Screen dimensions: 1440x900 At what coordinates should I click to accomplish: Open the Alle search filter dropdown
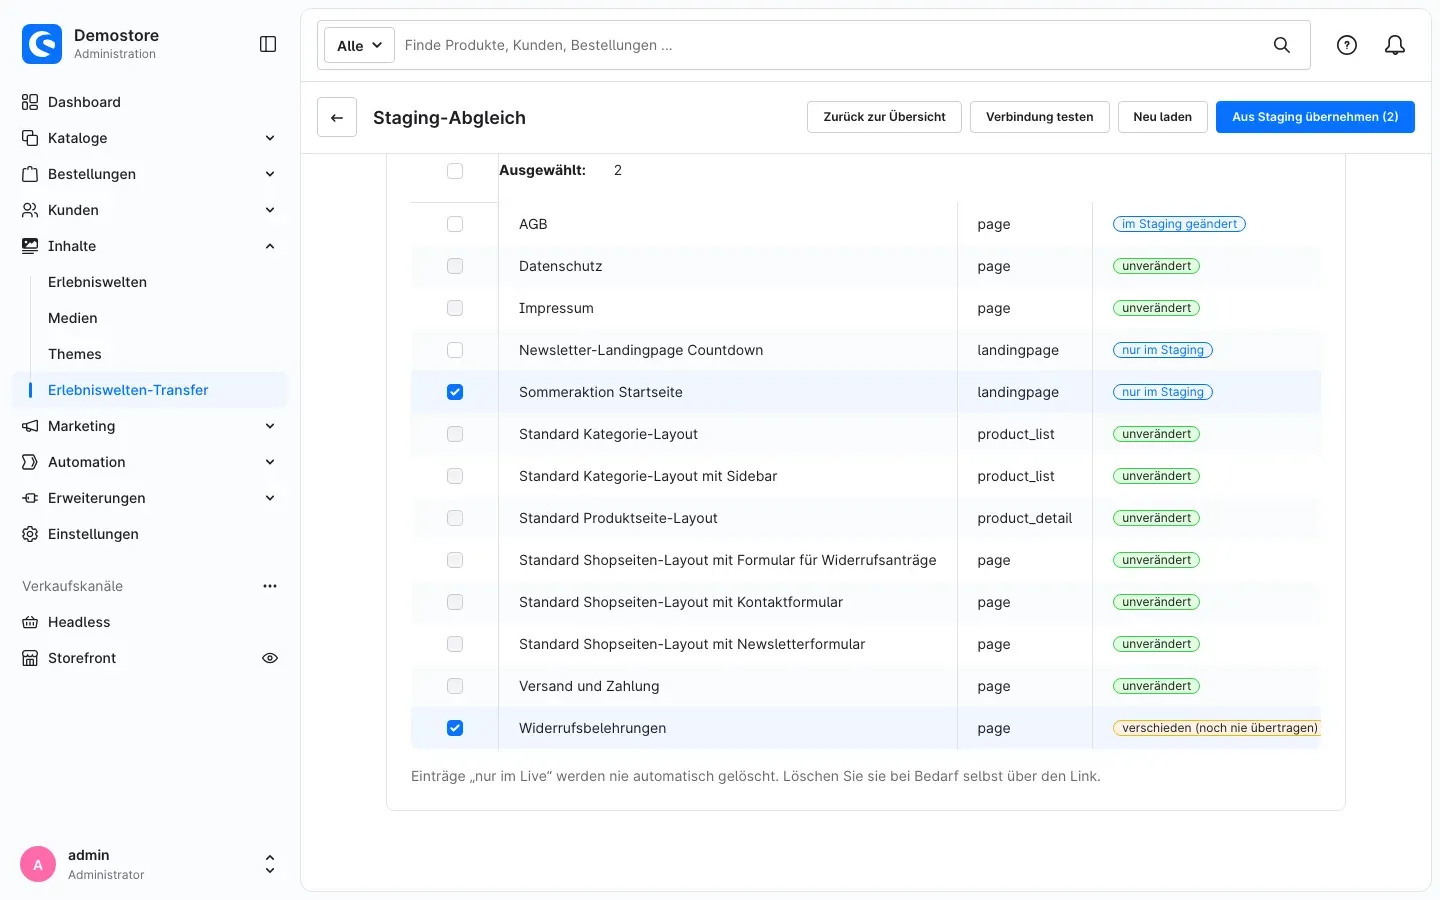[360, 45]
